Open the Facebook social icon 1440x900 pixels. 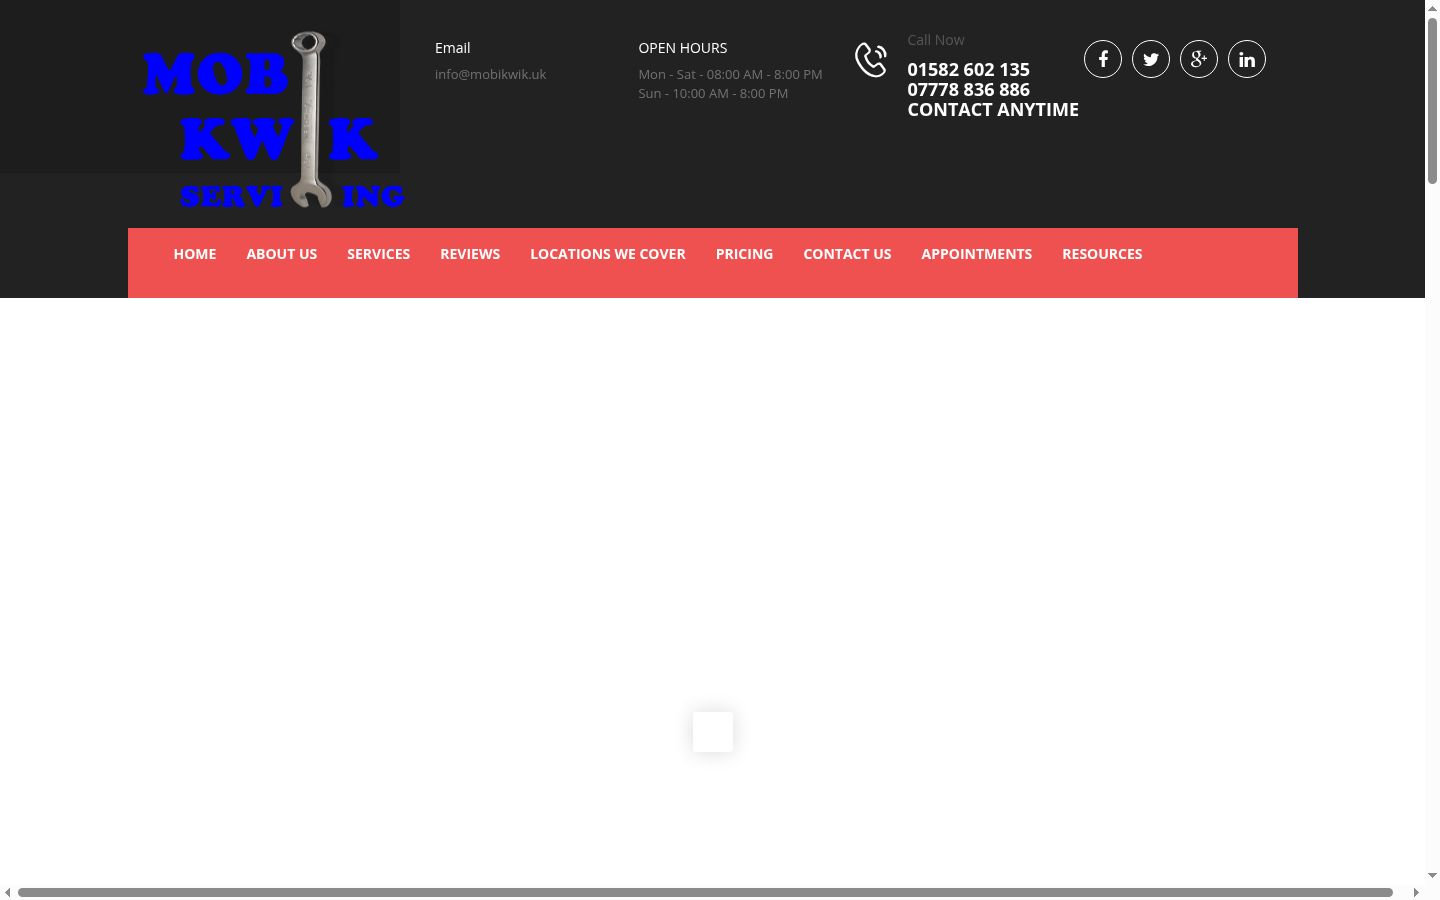1103,59
